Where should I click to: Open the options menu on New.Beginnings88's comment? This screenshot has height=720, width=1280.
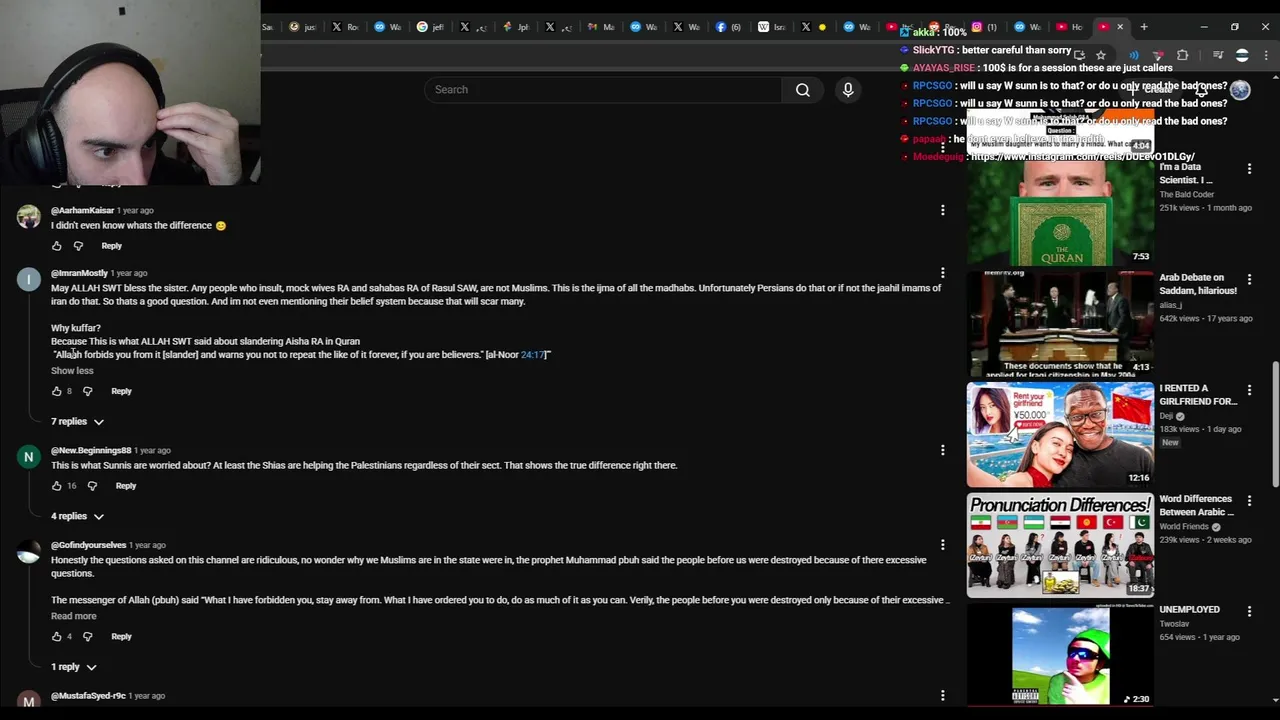coord(942,450)
